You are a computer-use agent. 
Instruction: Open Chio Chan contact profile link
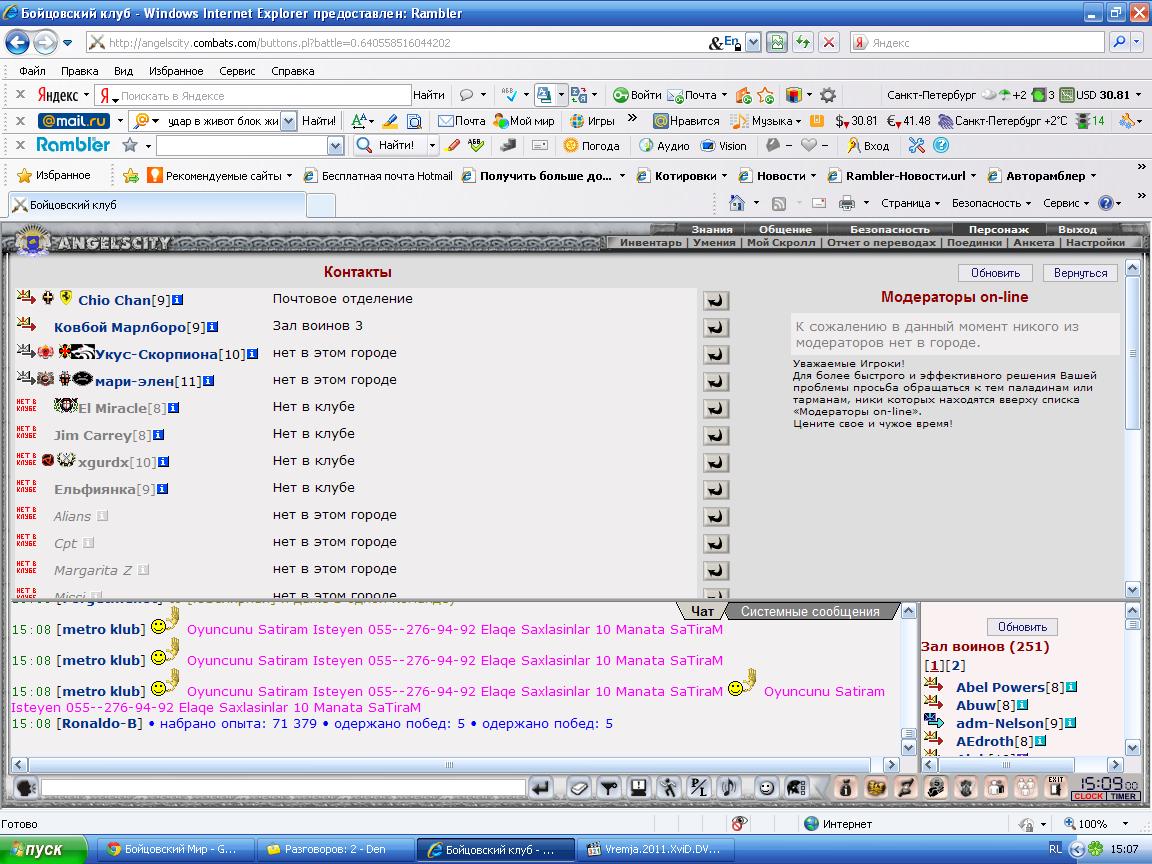pyautogui.click(x=114, y=300)
